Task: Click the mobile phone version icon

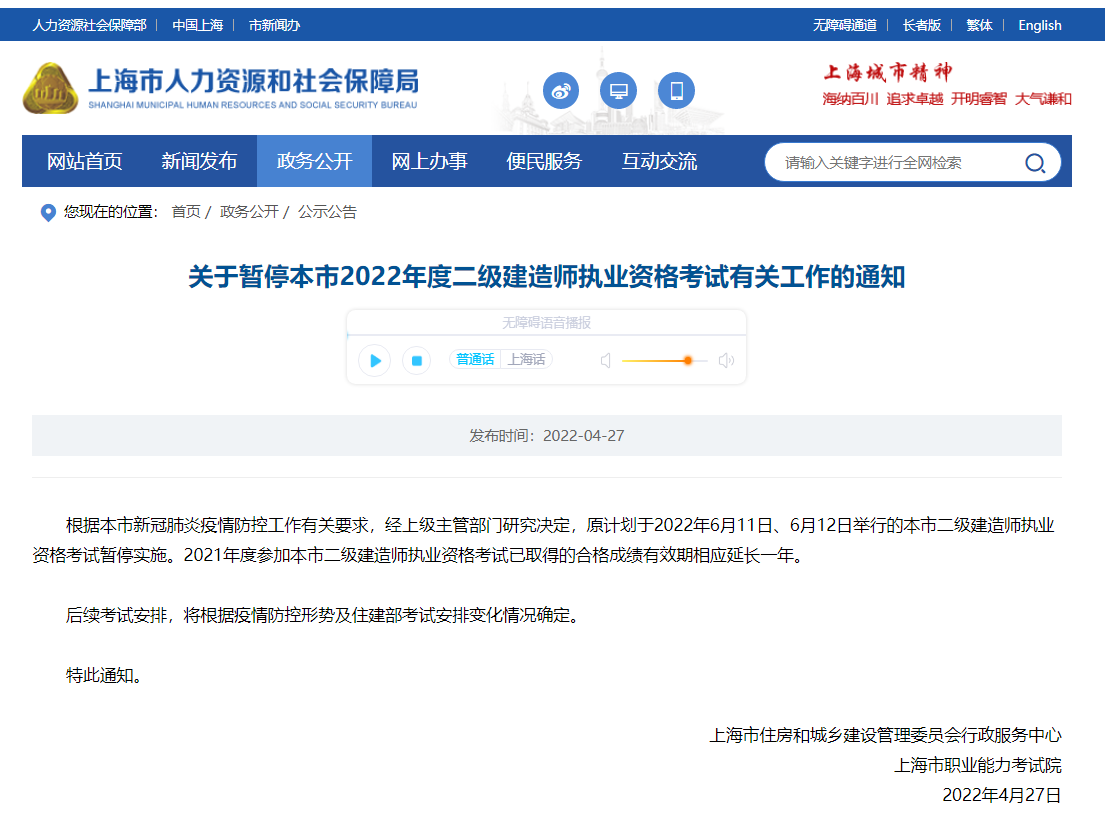Action: point(676,92)
